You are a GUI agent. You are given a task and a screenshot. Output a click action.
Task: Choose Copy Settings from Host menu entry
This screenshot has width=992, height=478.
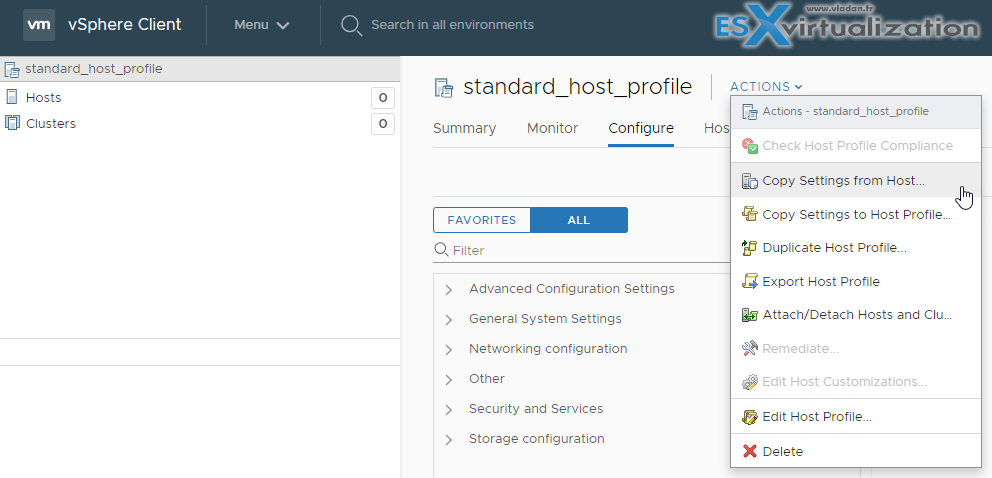[856, 180]
